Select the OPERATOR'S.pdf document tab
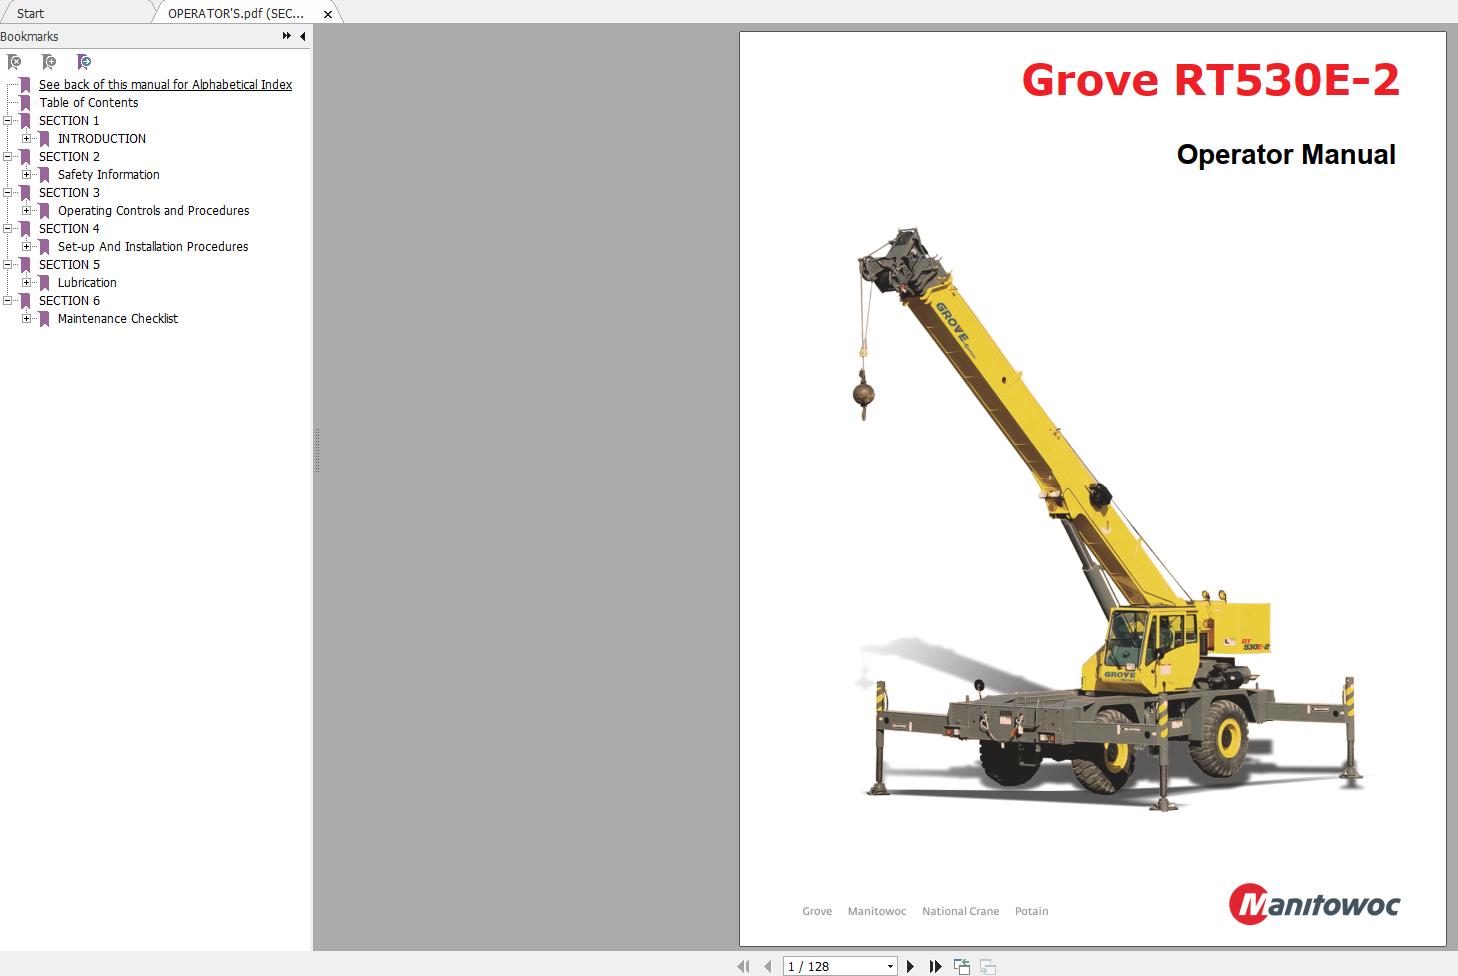Image resolution: width=1458 pixels, height=976 pixels. click(236, 13)
